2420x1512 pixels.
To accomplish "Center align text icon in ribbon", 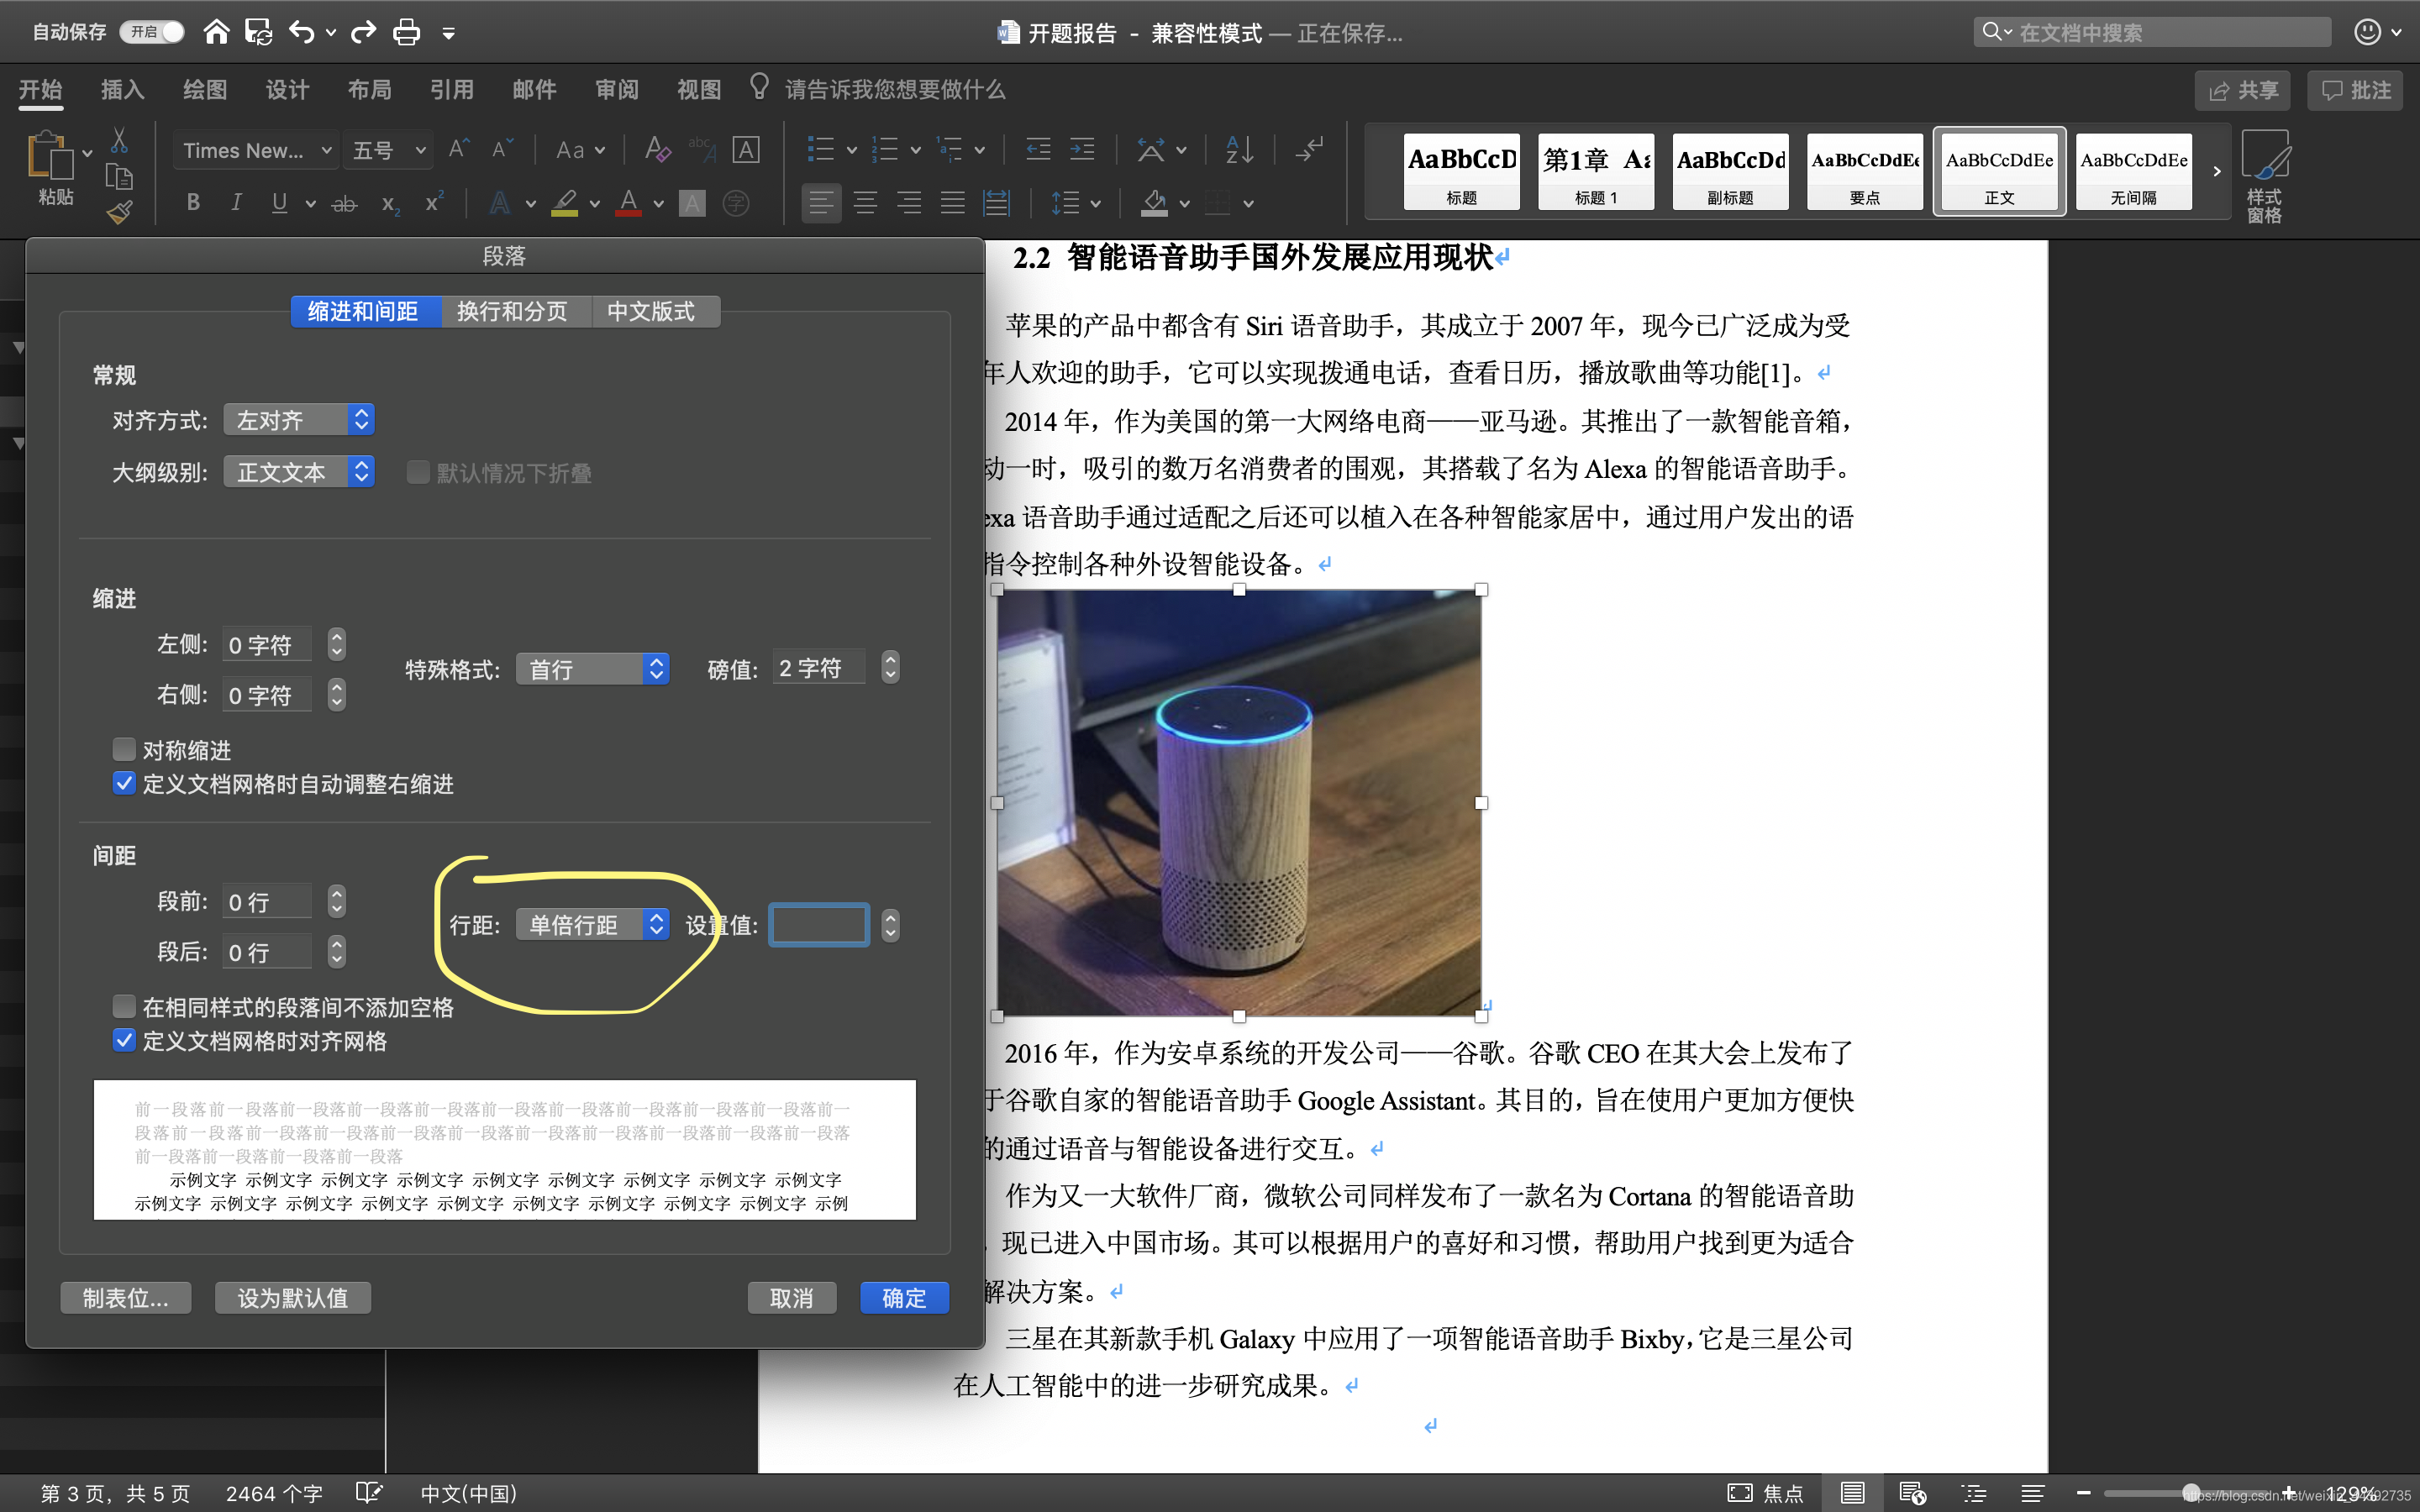I will click(865, 203).
